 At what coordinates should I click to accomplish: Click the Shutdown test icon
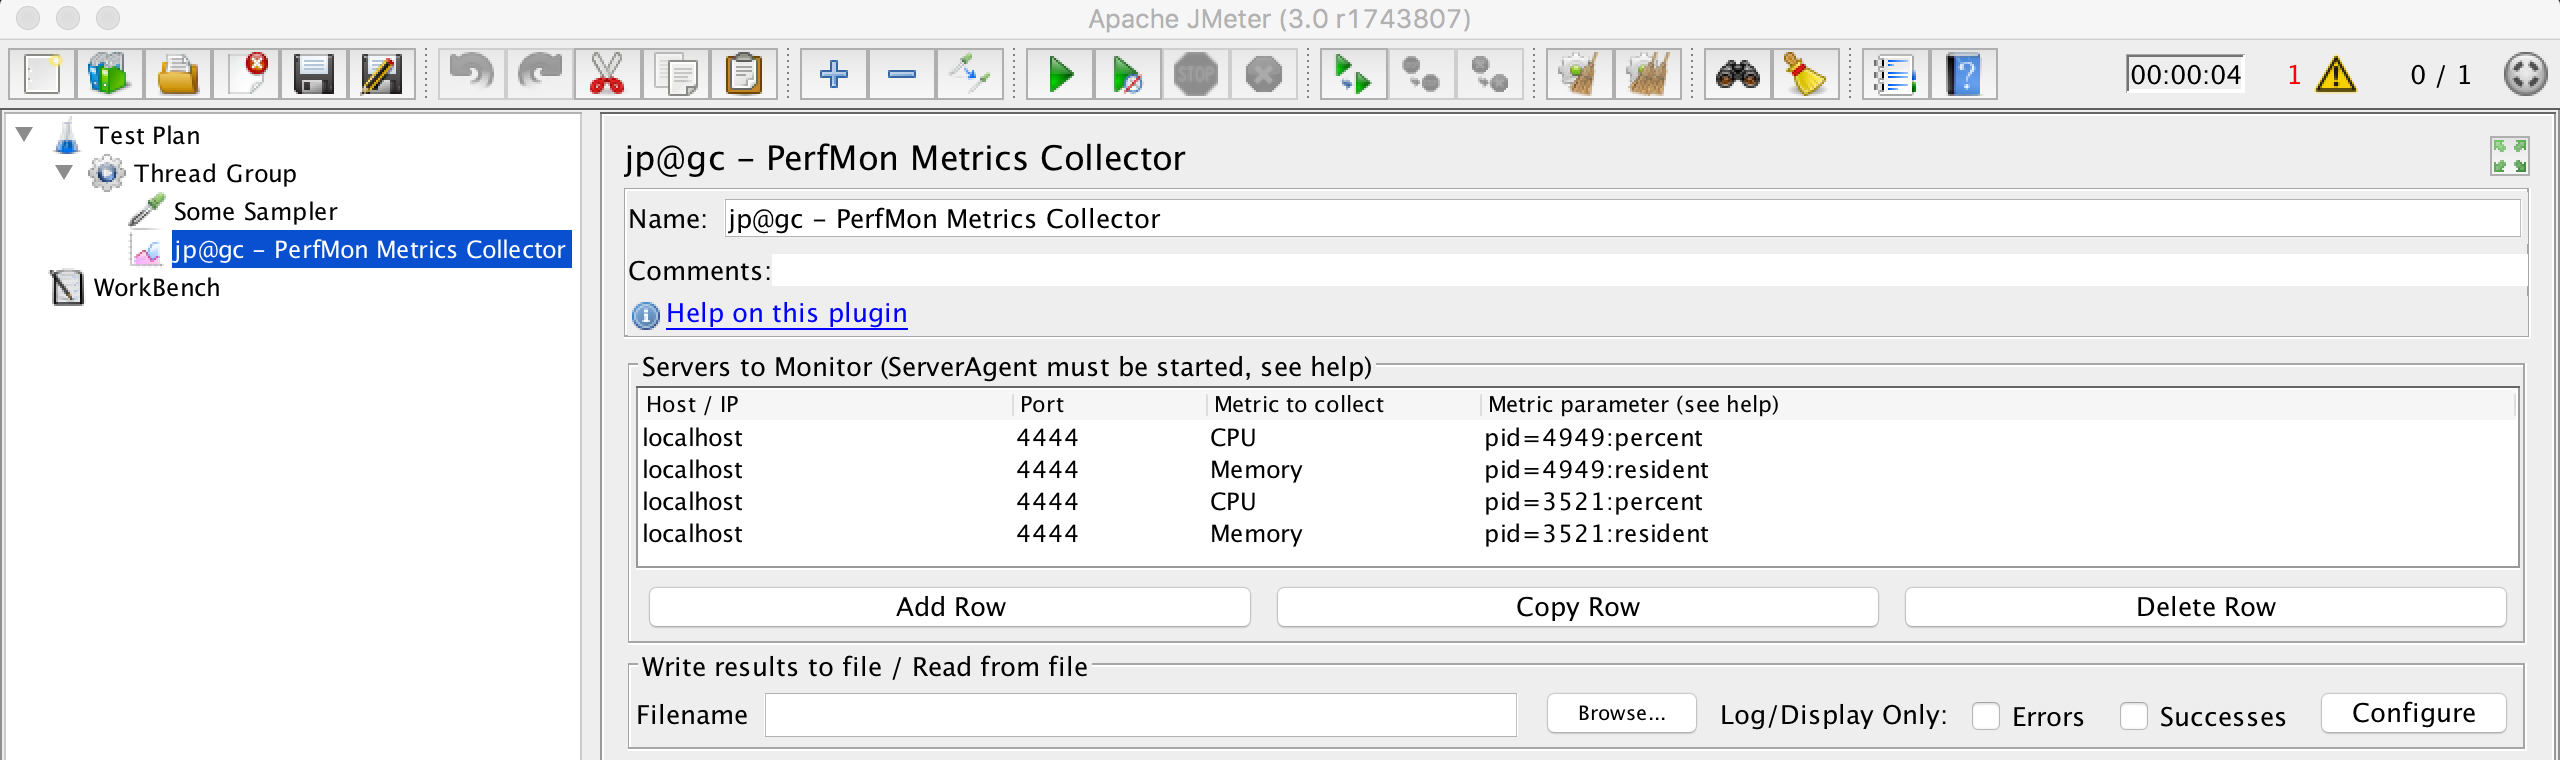(1264, 74)
